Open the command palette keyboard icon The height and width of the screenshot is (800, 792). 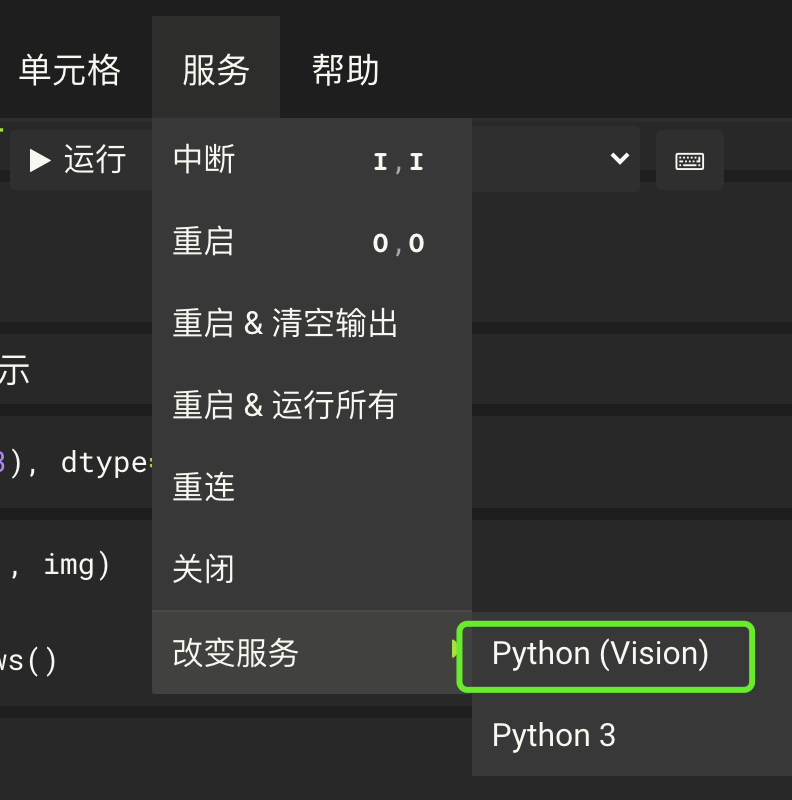click(689, 160)
